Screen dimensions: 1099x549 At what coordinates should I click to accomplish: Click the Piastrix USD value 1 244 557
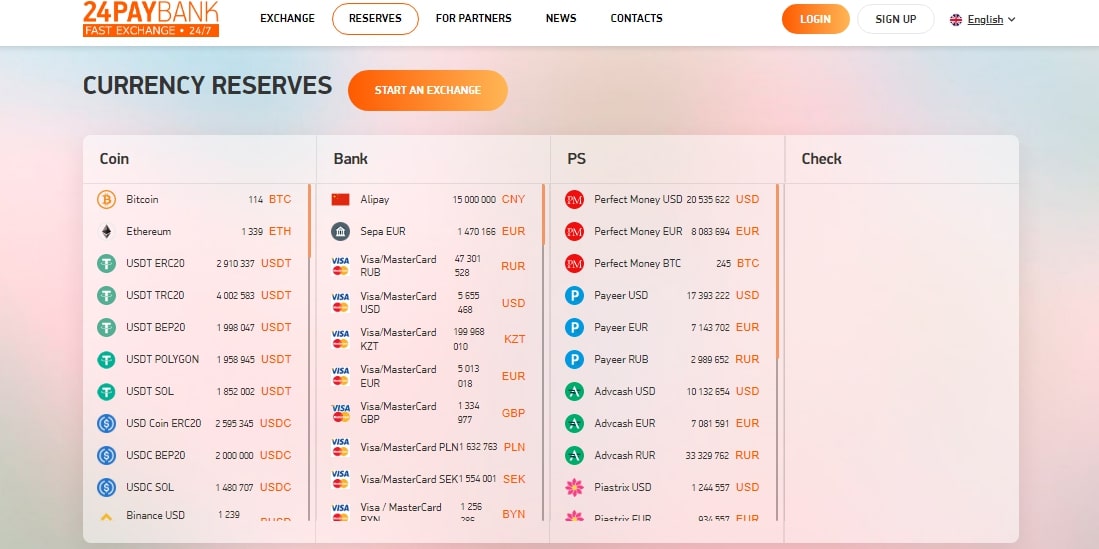pyautogui.click(x=711, y=488)
